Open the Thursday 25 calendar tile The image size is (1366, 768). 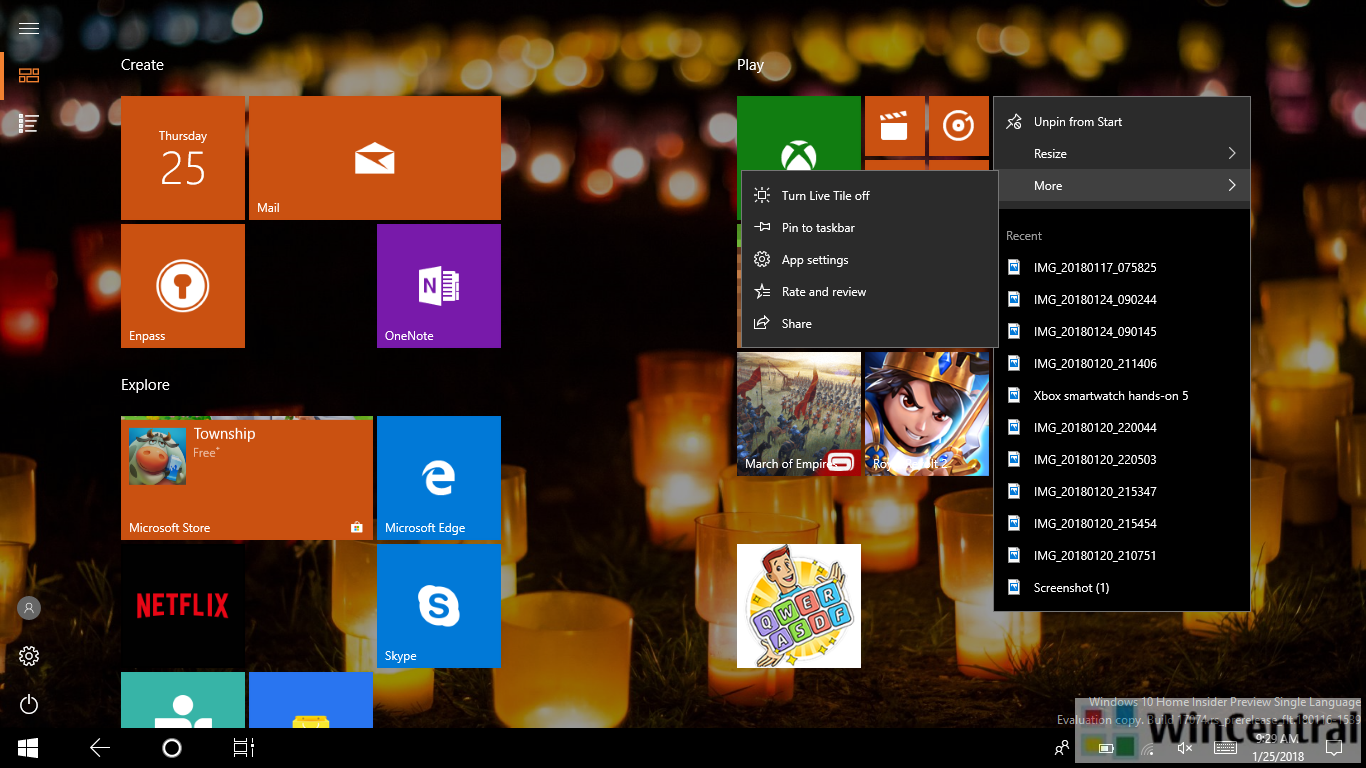pos(183,158)
